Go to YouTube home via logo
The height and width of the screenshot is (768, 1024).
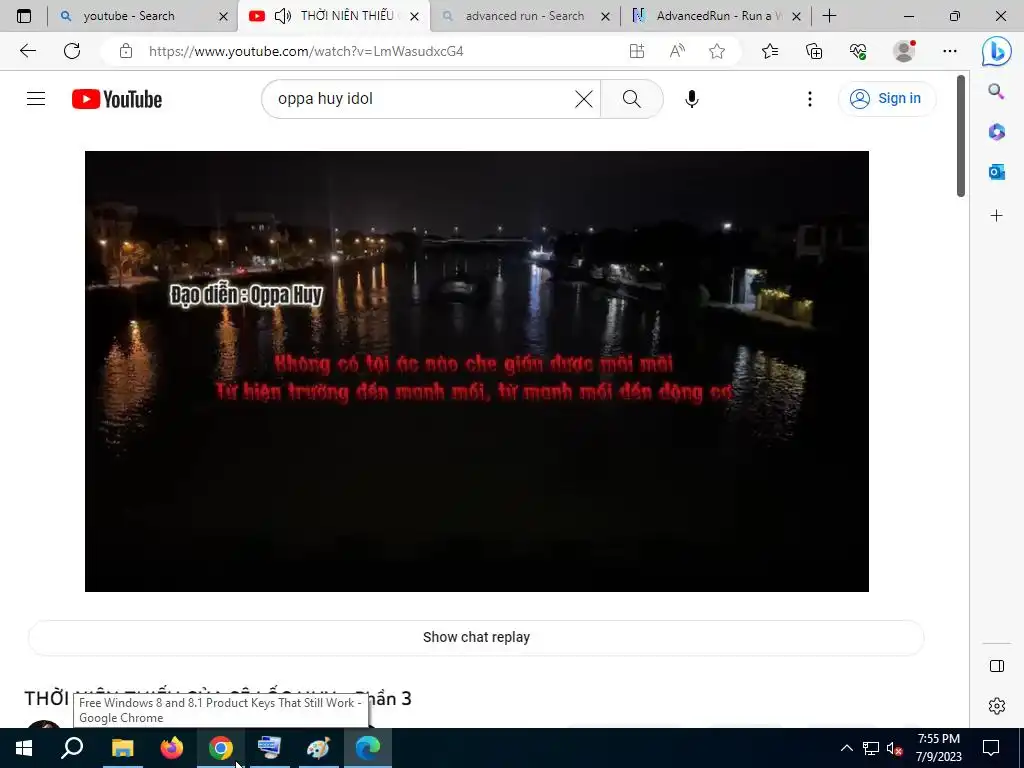pos(117,99)
